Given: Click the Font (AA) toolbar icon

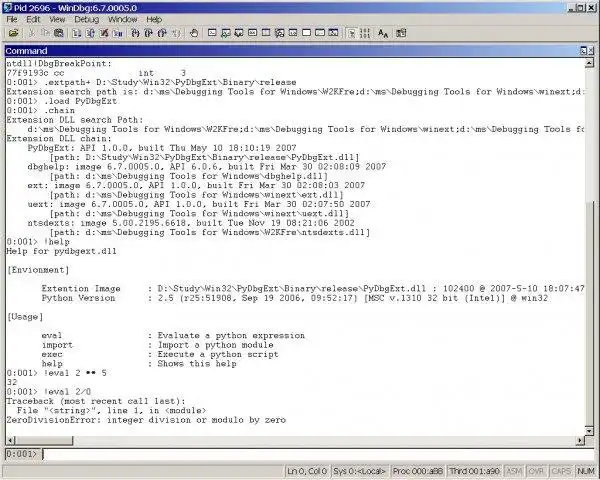Looking at the screenshot, I should (x=383, y=33).
